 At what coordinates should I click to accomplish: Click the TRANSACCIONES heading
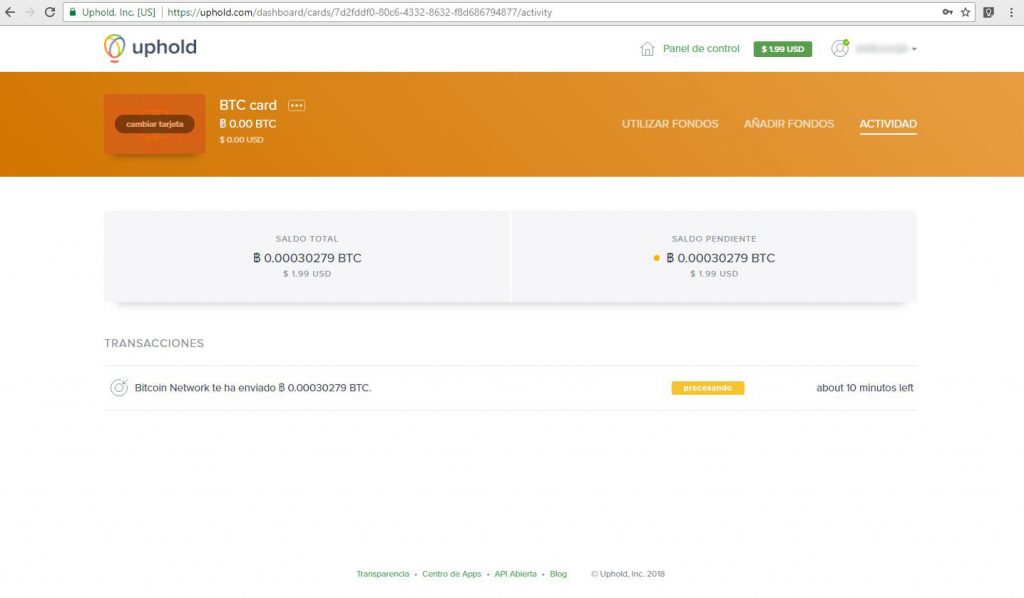pyautogui.click(x=154, y=343)
